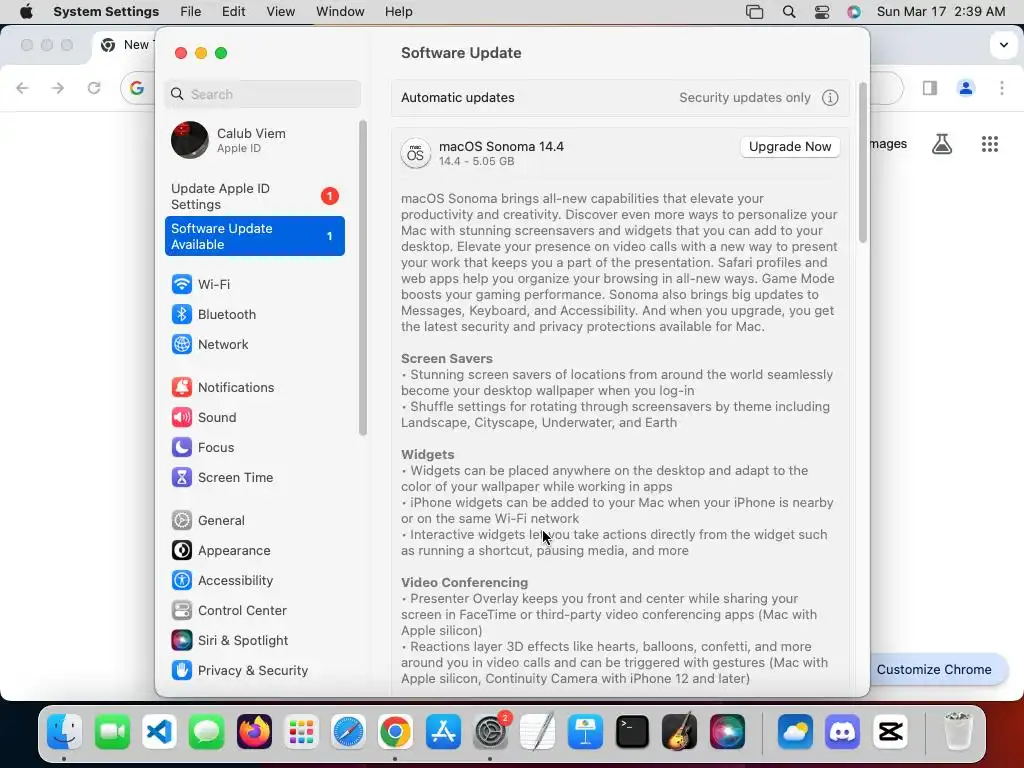Viewport: 1024px width, 768px height.
Task: Open the Apple menu
Action: 26,12
